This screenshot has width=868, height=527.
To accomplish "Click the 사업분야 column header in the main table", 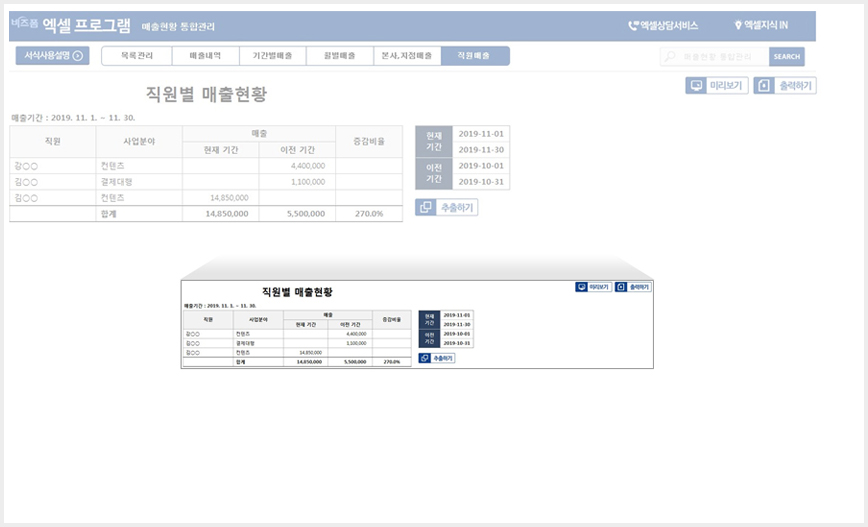I will [139, 142].
